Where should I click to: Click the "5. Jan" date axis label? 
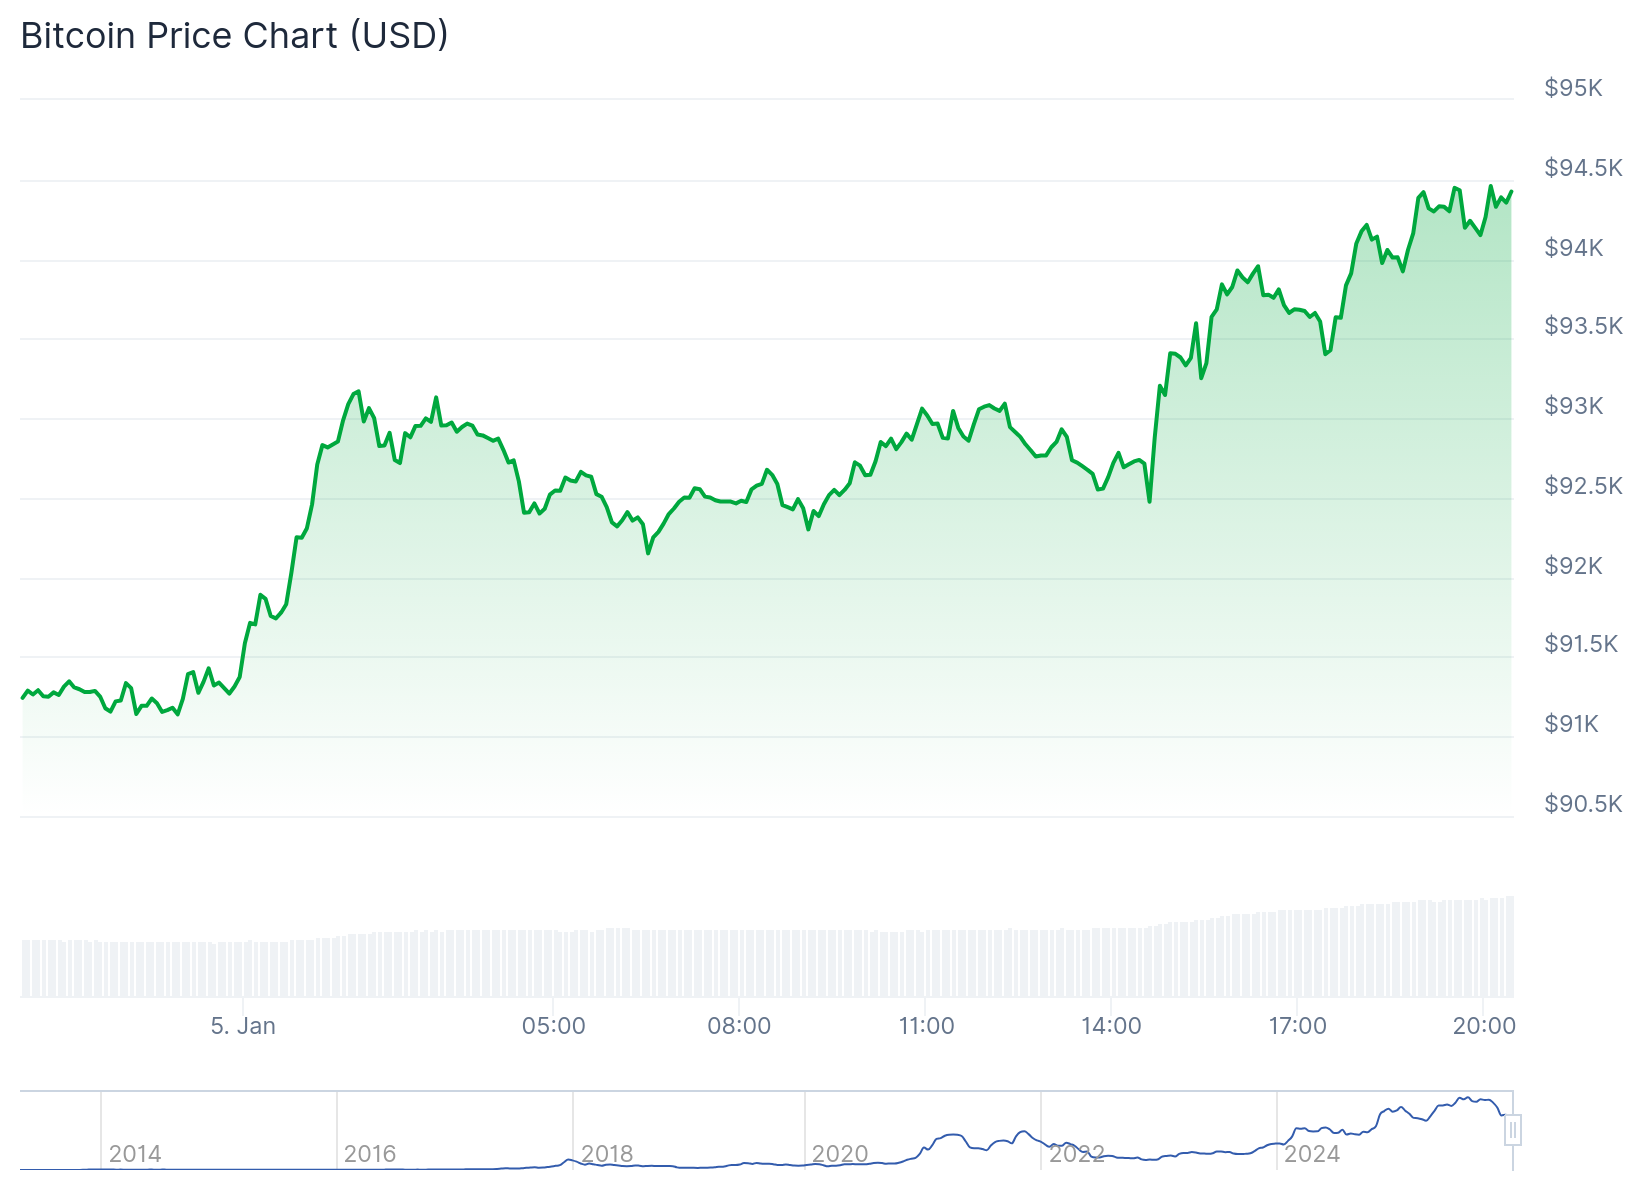(243, 1026)
